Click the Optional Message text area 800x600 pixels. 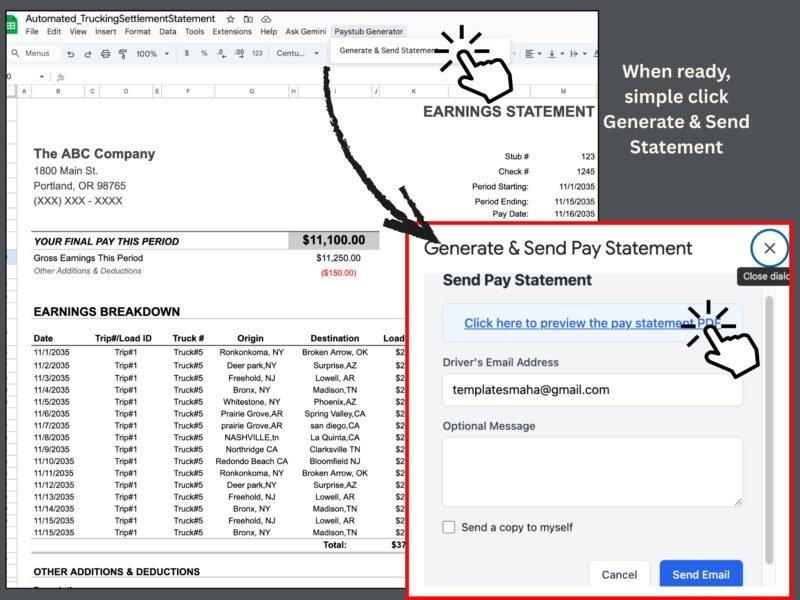592,472
